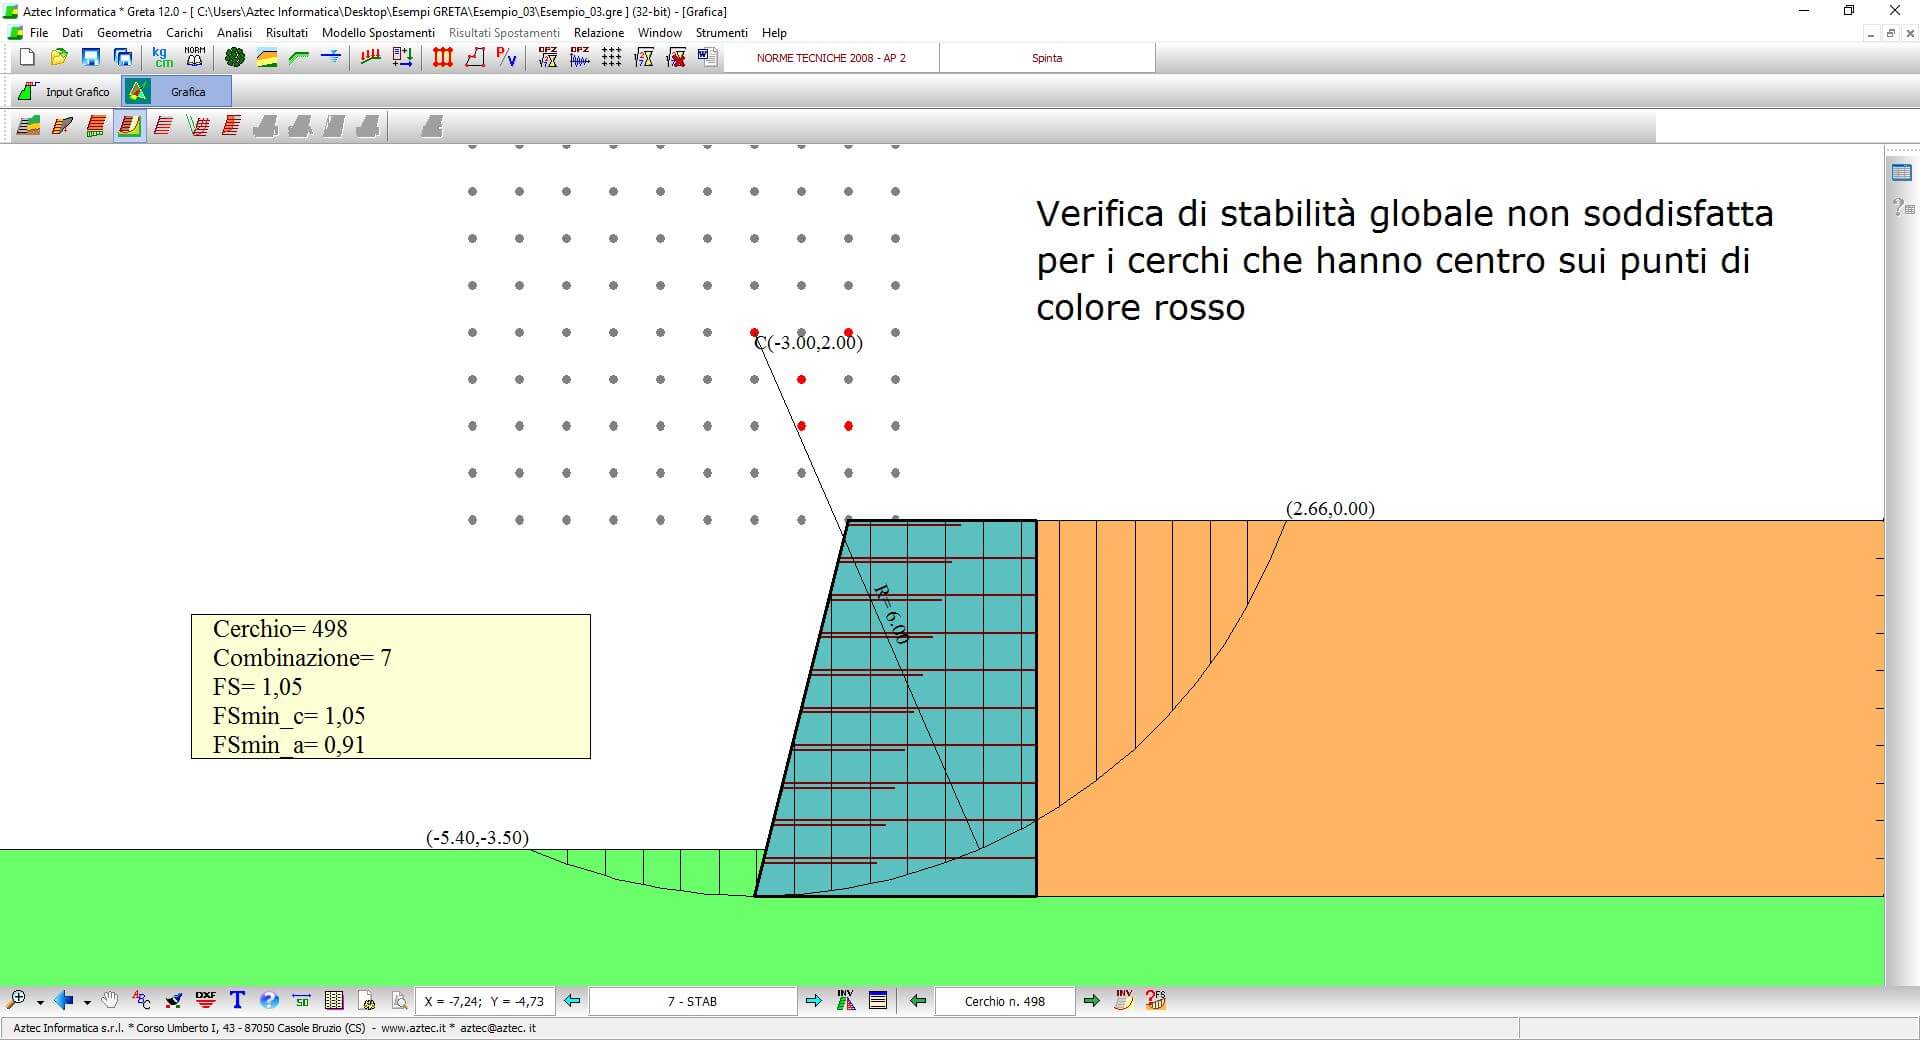Screen dimensions: 1920x1040
Task: Select the blue text T tool
Action: (237, 1000)
